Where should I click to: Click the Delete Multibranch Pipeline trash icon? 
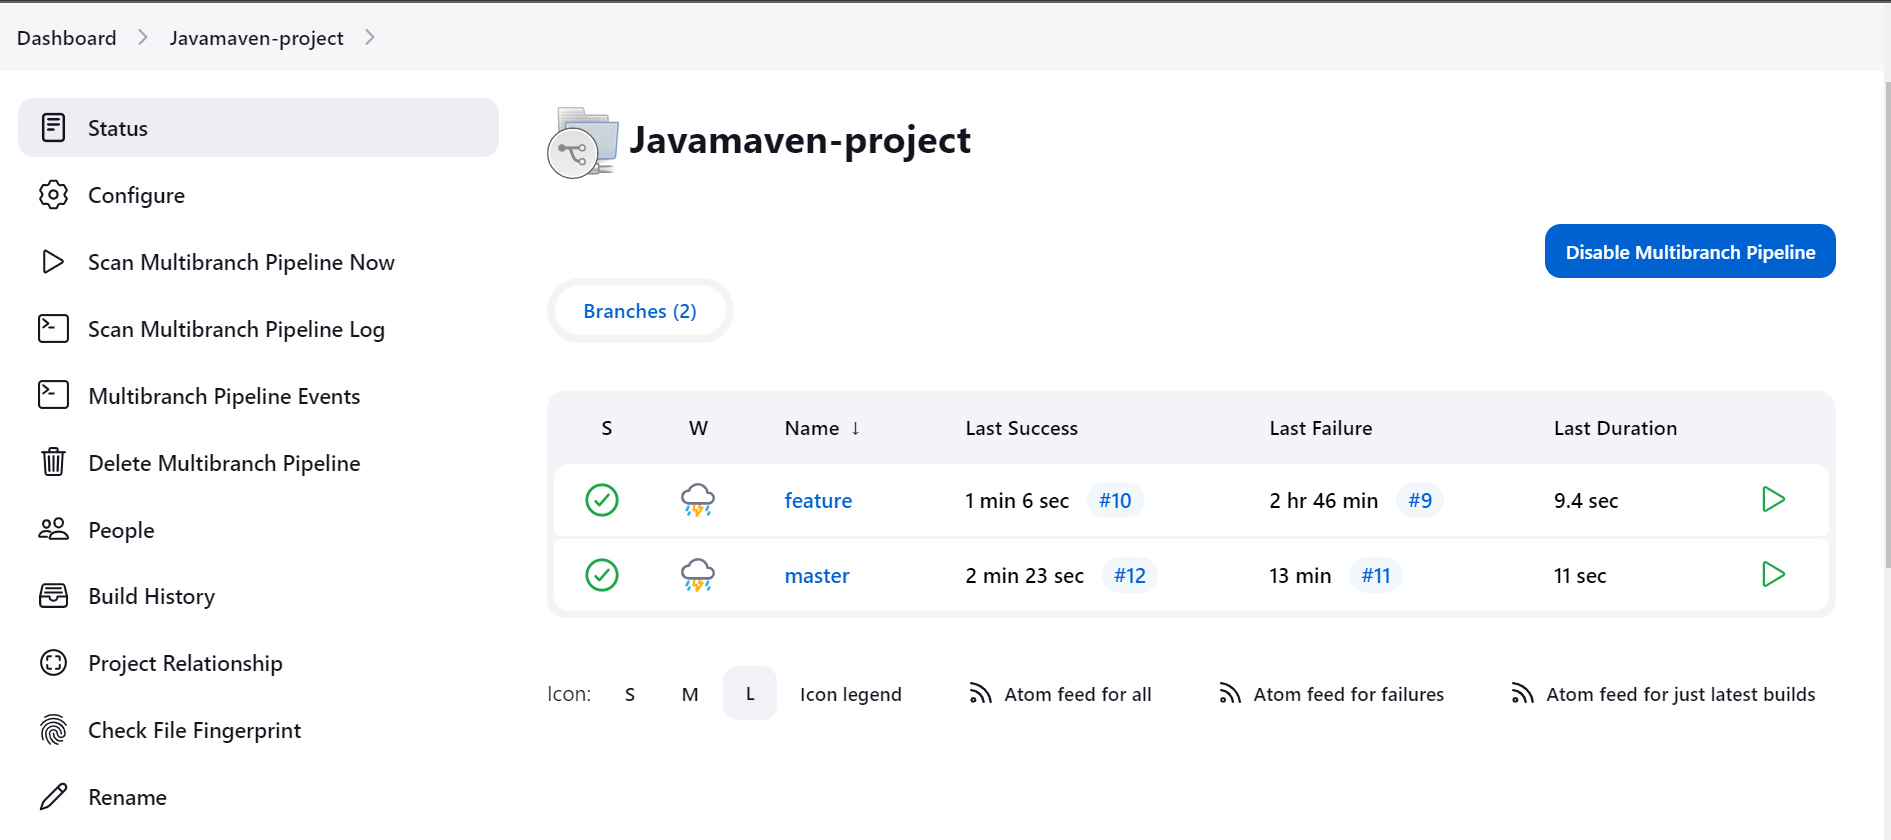point(53,462)
